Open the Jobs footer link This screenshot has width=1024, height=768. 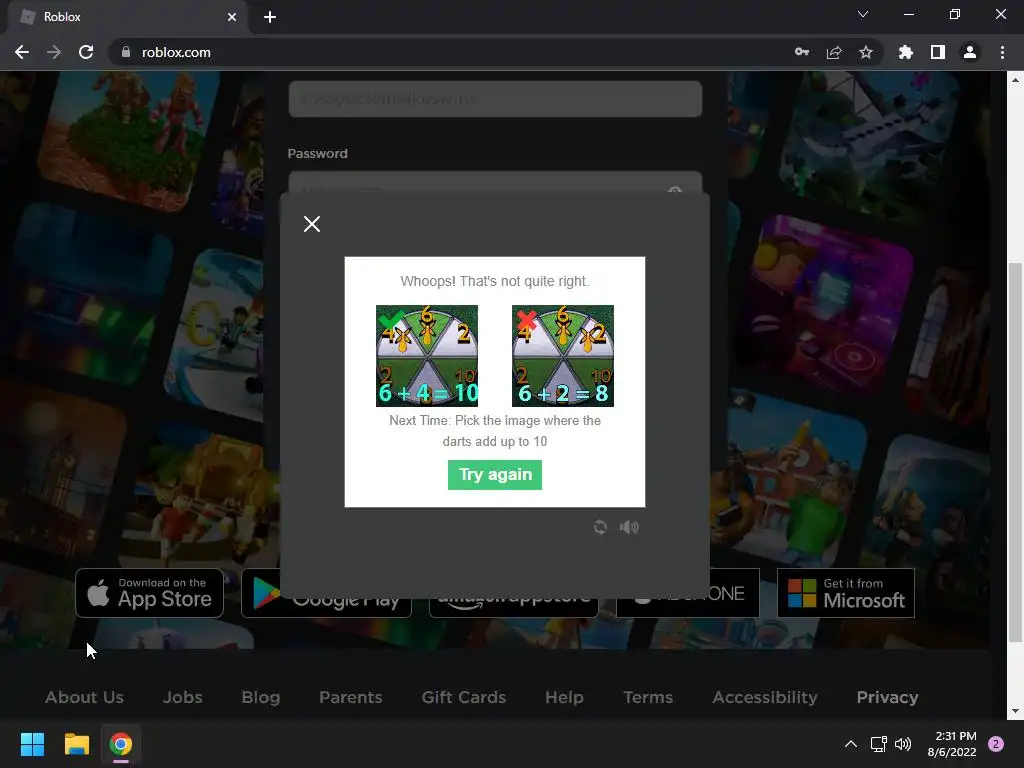182,697
